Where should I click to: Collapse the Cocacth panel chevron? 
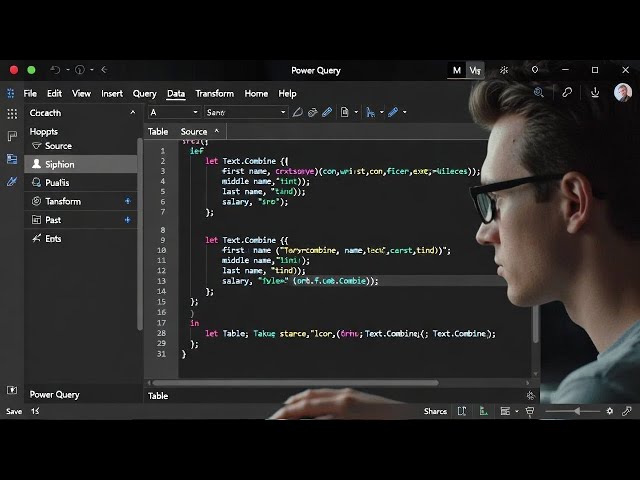[x=133, y=112]
